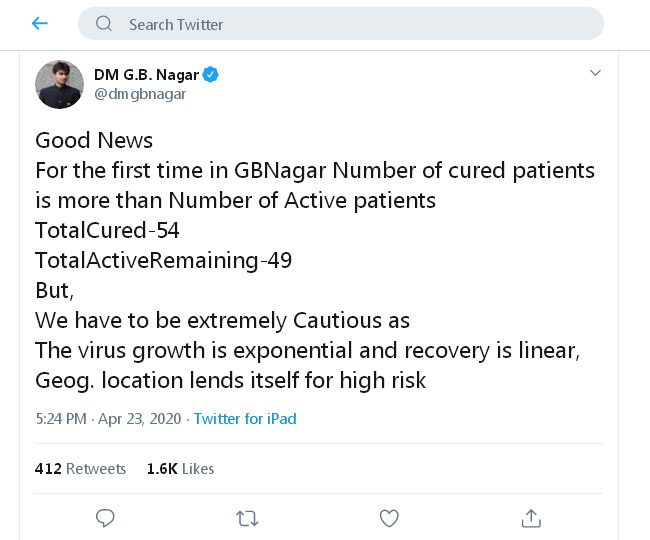Click the search magnifier icon
Viewport: 650px width, 540px height.
[x=104, y=24]
